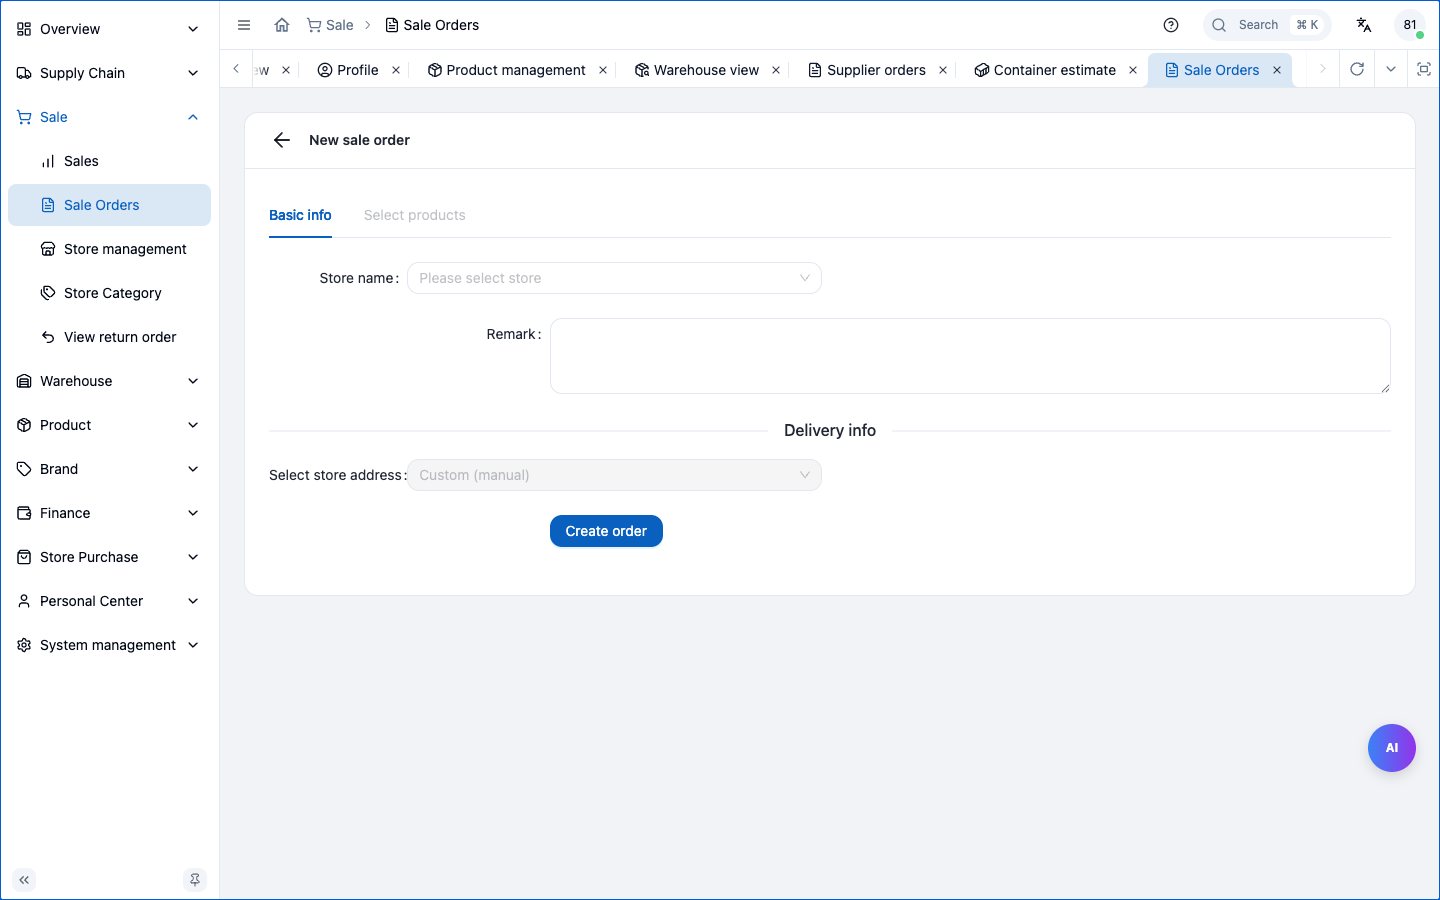This screenshot has width=1440, height=900.
Task: Open View return order page
Action: click(109, 337)
